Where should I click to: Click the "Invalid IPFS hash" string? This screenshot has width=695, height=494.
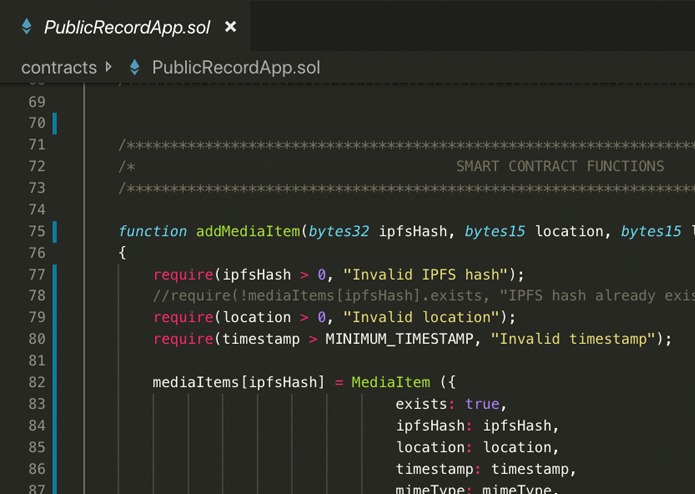click(x=425, y=275)
